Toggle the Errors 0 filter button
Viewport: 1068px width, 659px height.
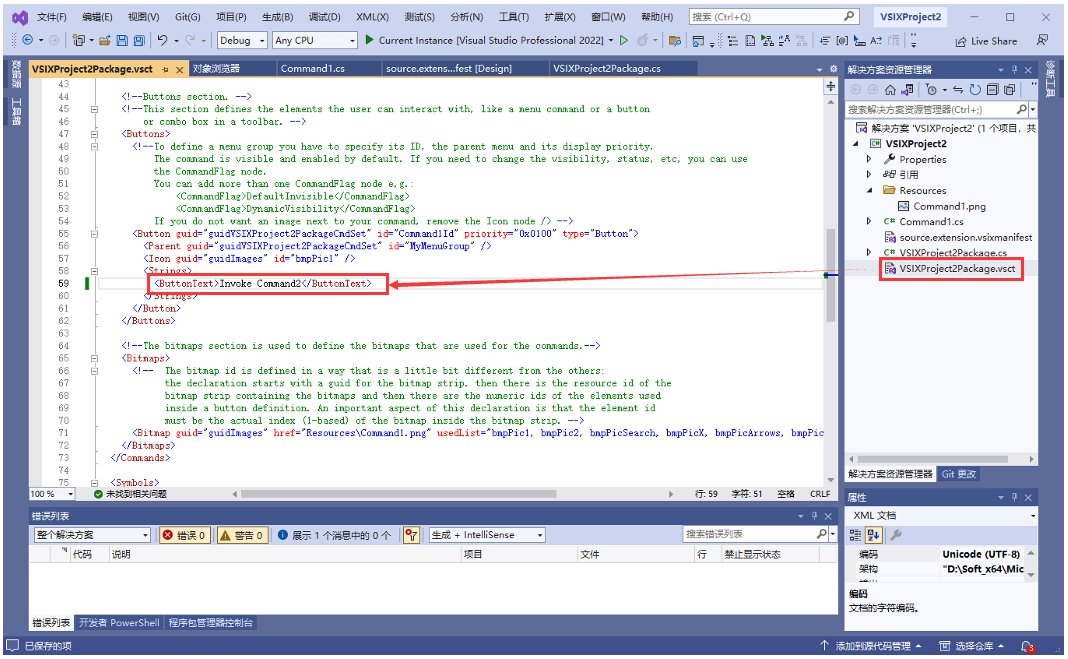(x=185, y=535)
